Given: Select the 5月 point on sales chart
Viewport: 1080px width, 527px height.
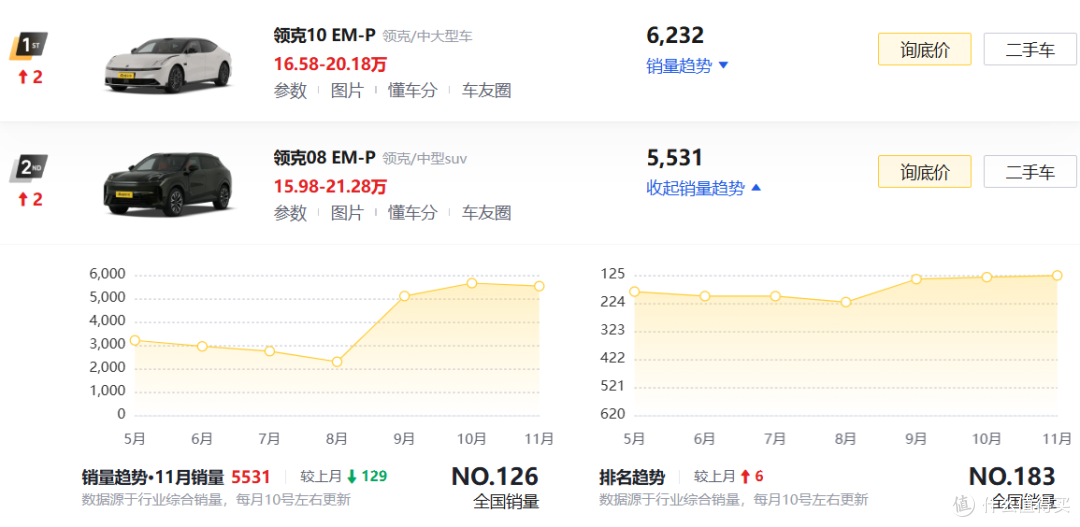Looking at the screenshot, I should coord(135,340).
